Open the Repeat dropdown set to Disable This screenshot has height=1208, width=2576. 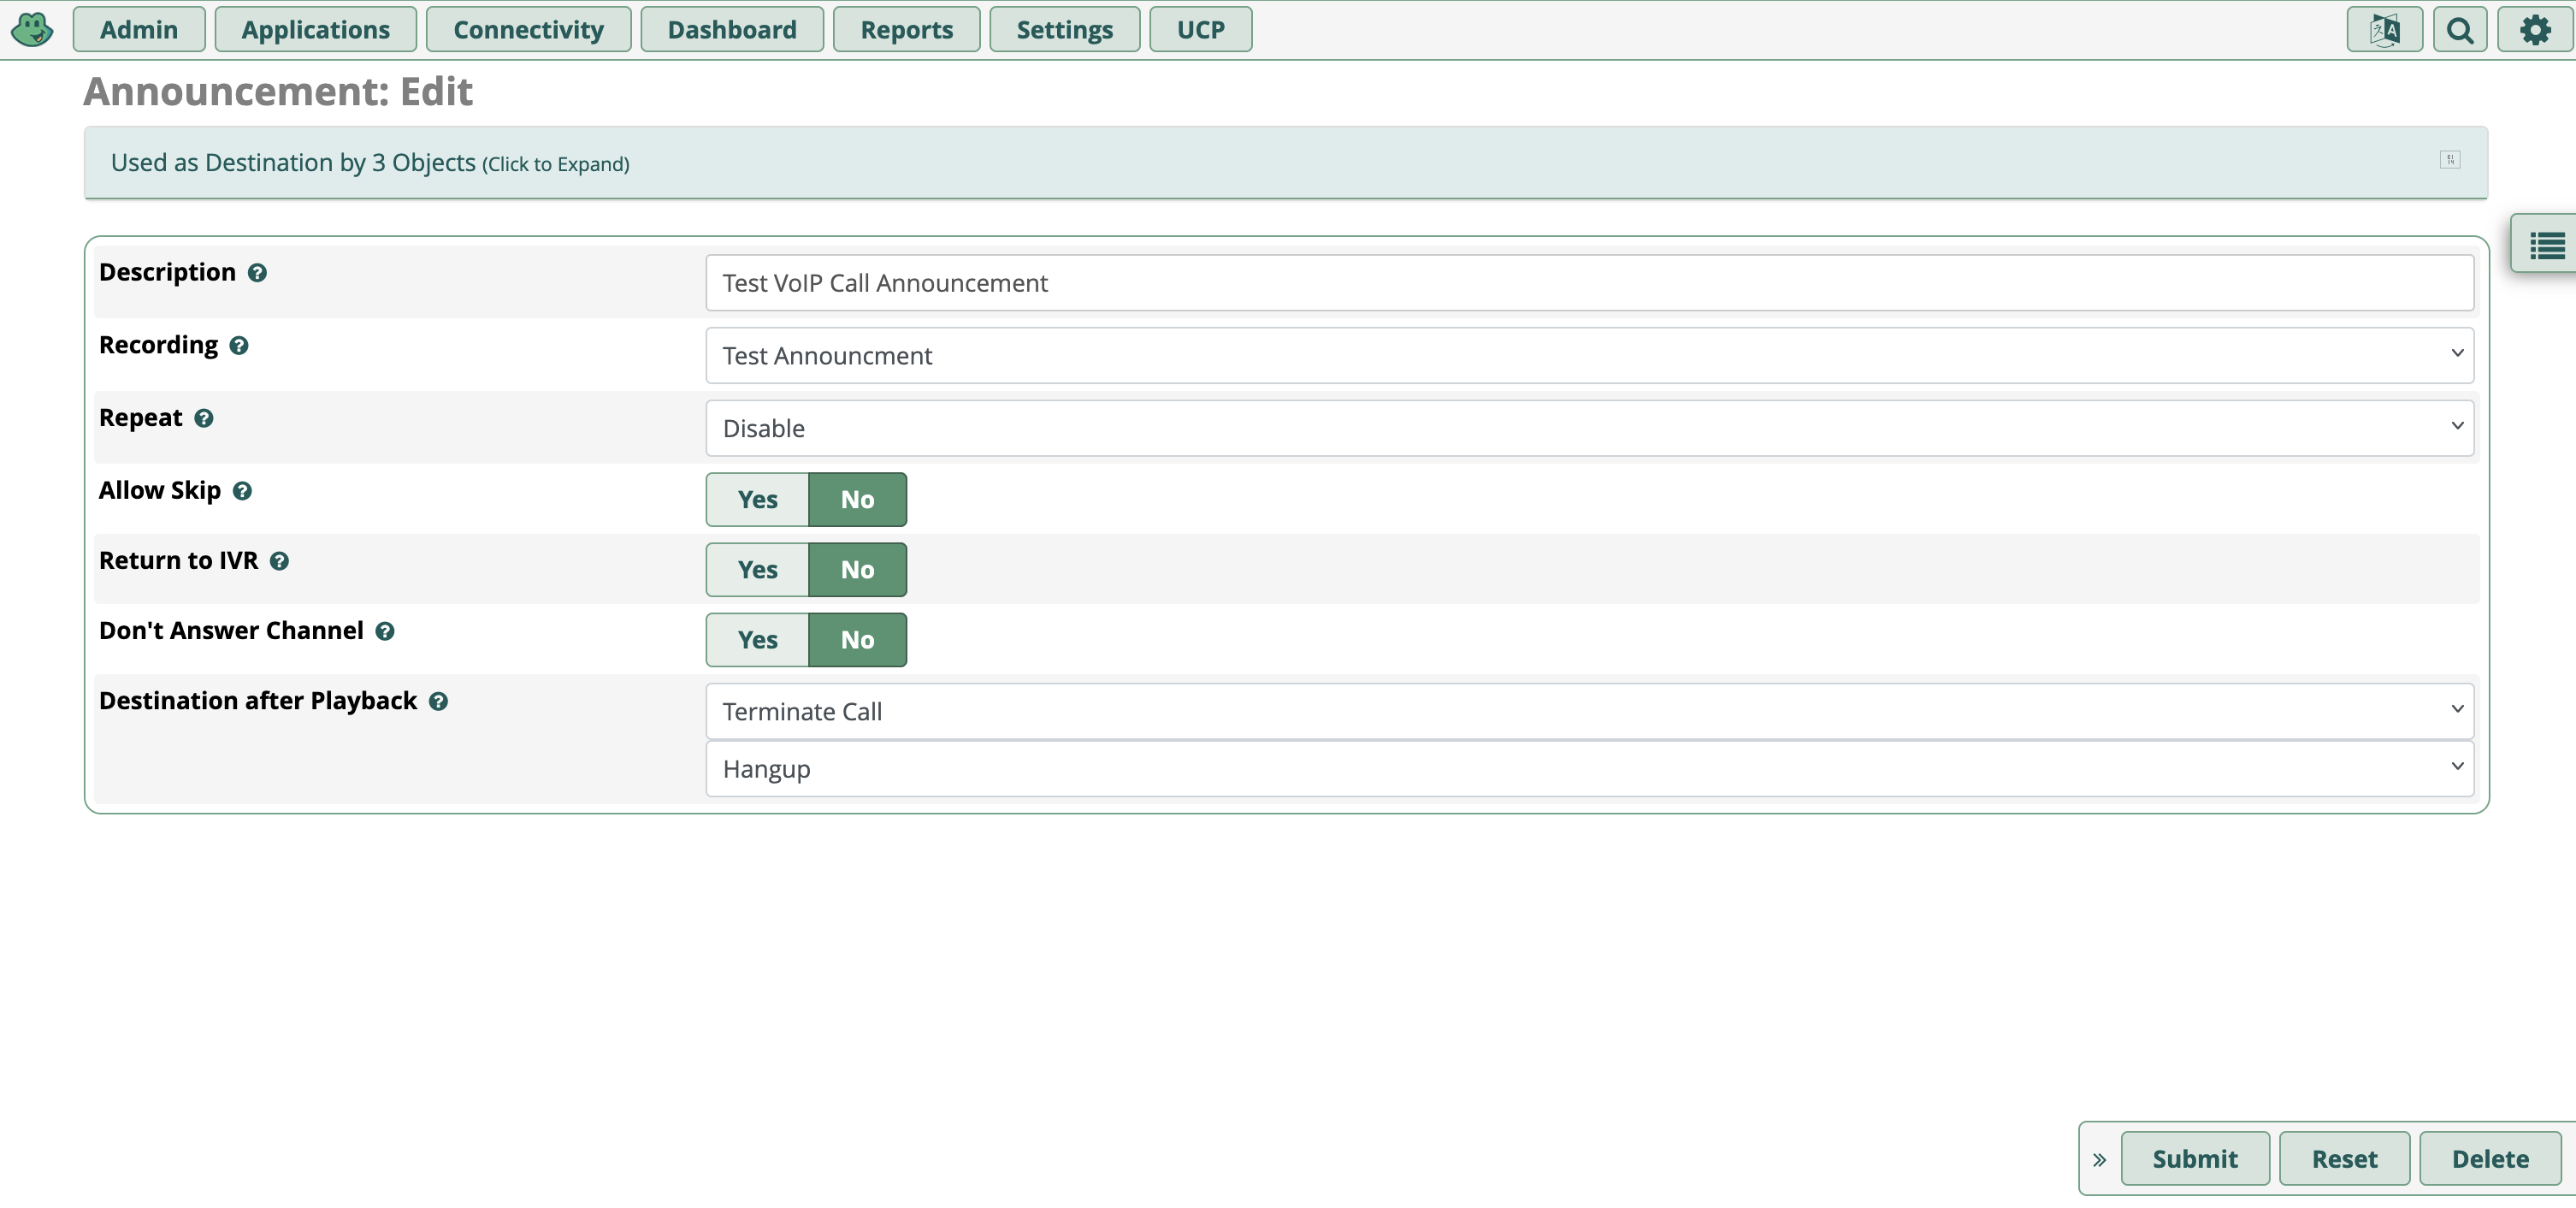(1588, 427)
